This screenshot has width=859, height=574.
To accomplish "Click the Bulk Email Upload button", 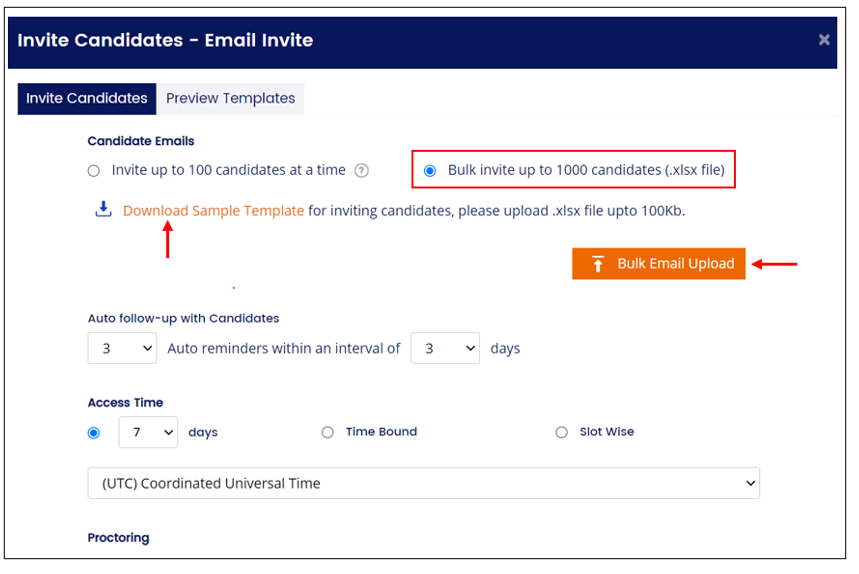I will (x=658, y=264).
